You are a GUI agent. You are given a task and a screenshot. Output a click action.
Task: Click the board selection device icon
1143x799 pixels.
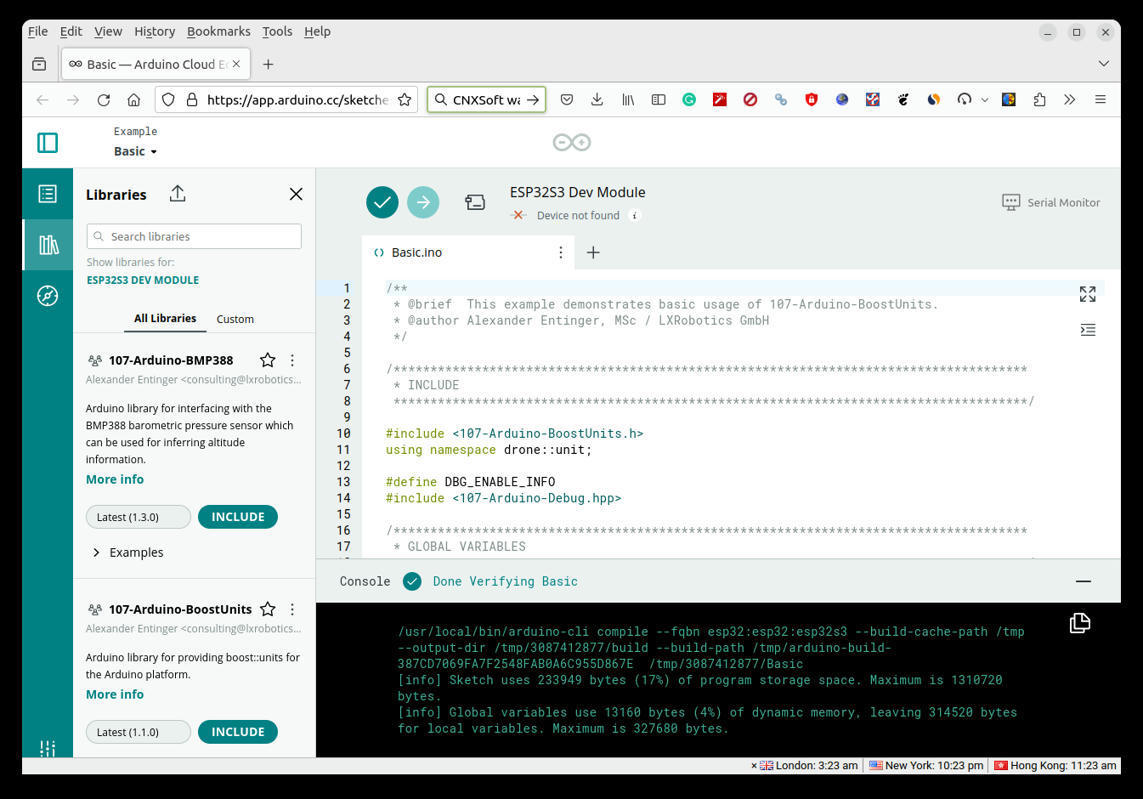pos(475,201)
